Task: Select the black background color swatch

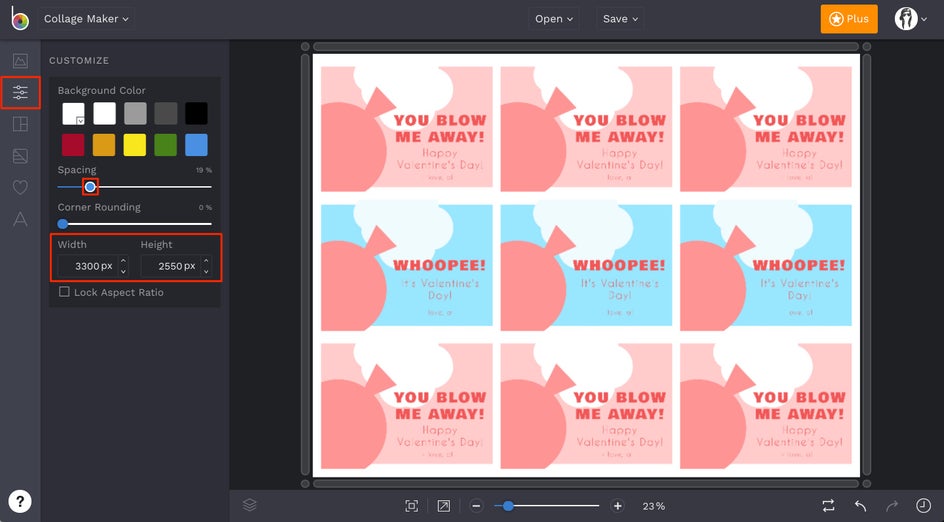Action: coord(196,113)
